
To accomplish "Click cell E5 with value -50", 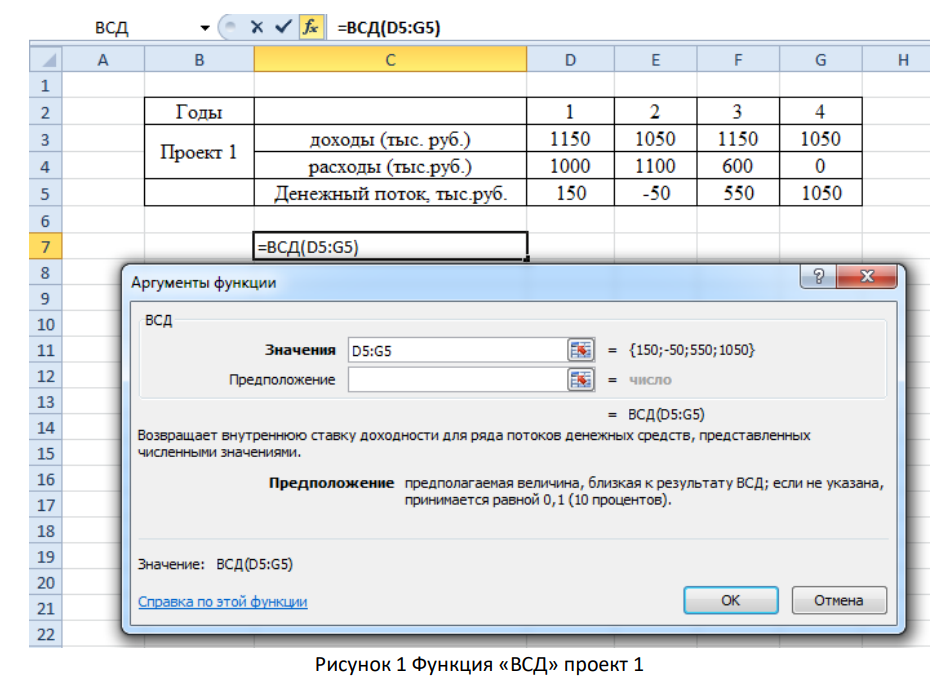I will [x=655, y=193].
